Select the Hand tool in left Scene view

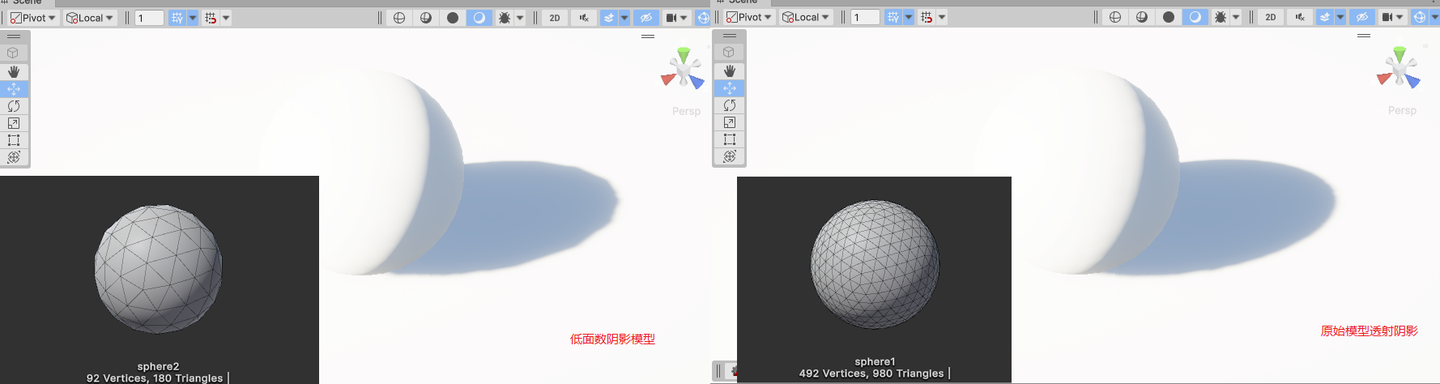point(14,71)
